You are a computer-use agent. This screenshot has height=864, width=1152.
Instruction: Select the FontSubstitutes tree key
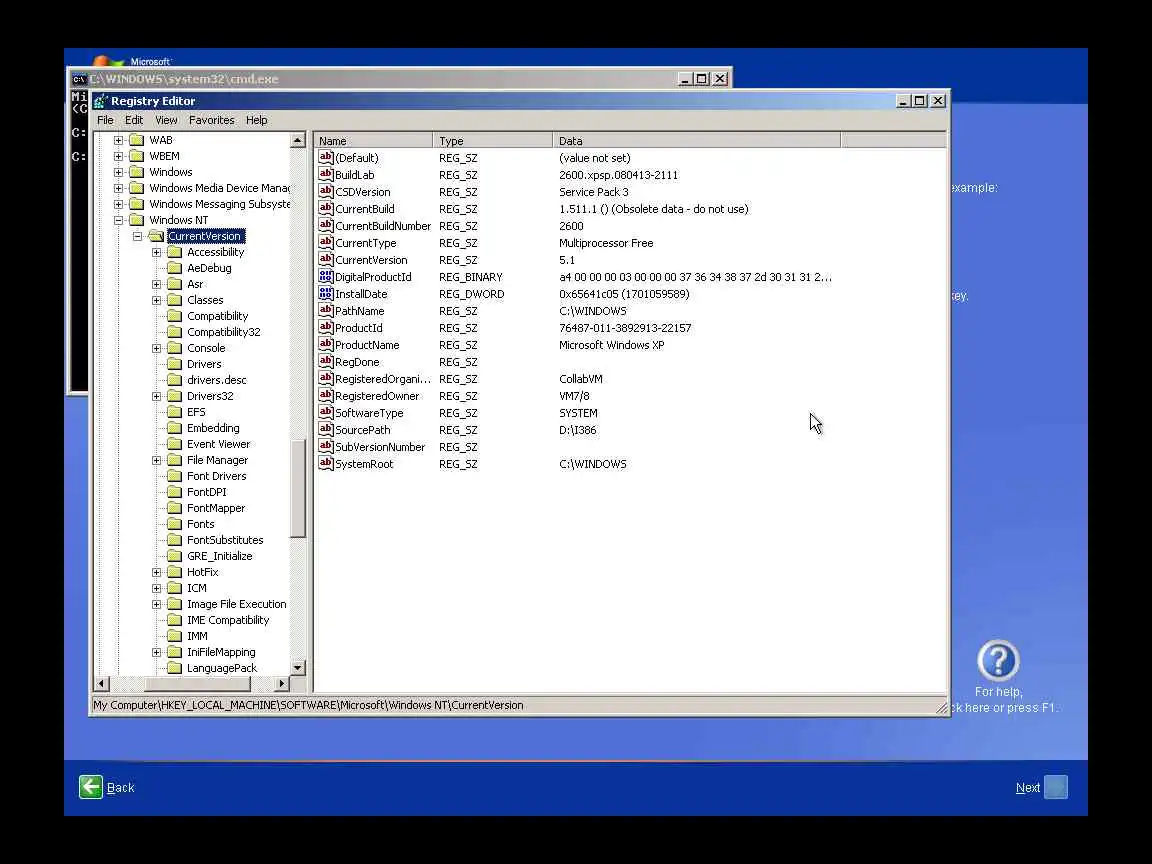click(225, 540)
